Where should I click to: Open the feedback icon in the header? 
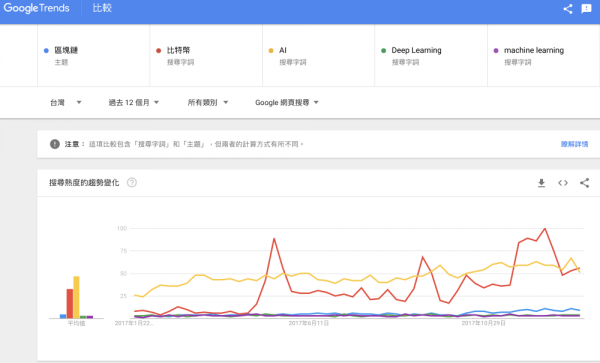click(586, 9)
